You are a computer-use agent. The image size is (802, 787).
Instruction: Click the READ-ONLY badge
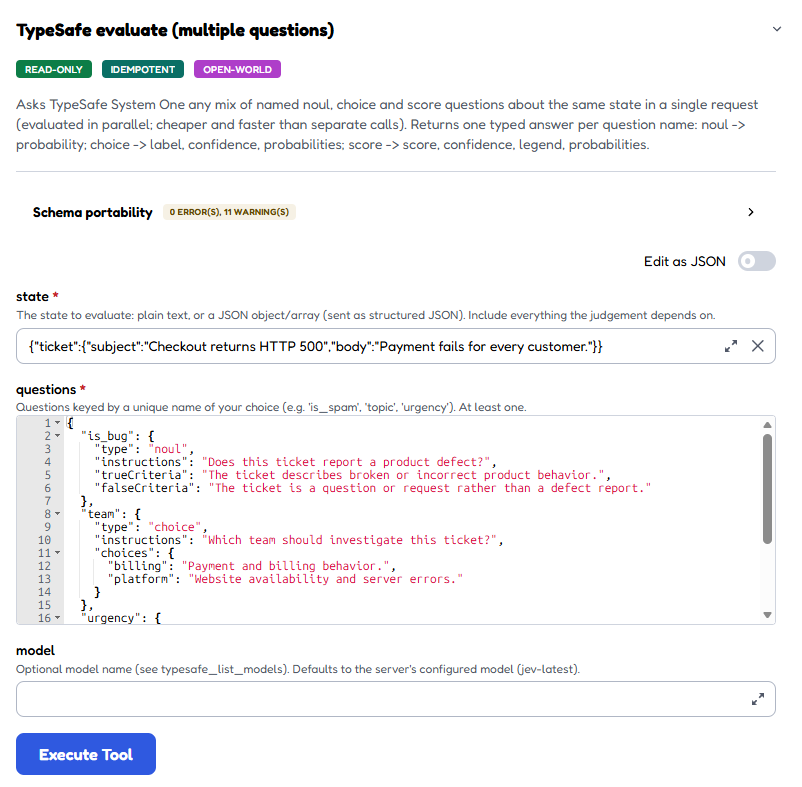tap(54, 69)
